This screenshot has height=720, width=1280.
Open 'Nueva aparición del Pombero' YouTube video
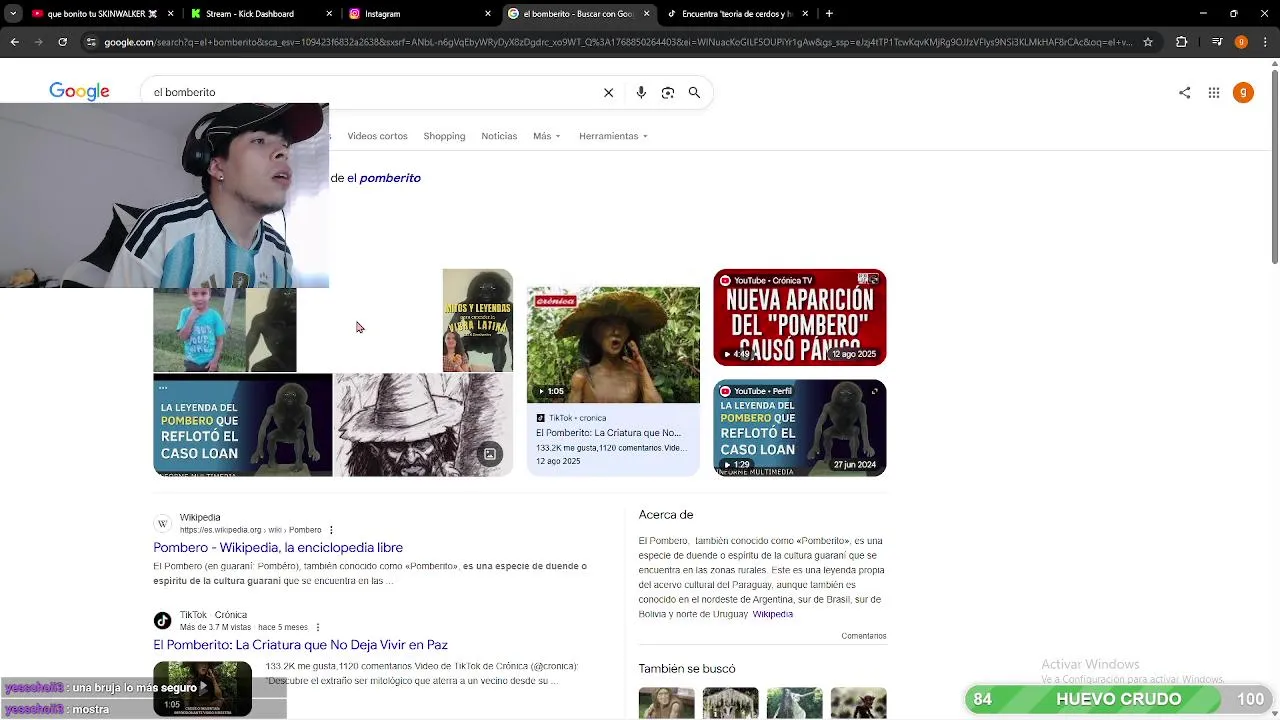click(800, 317)
